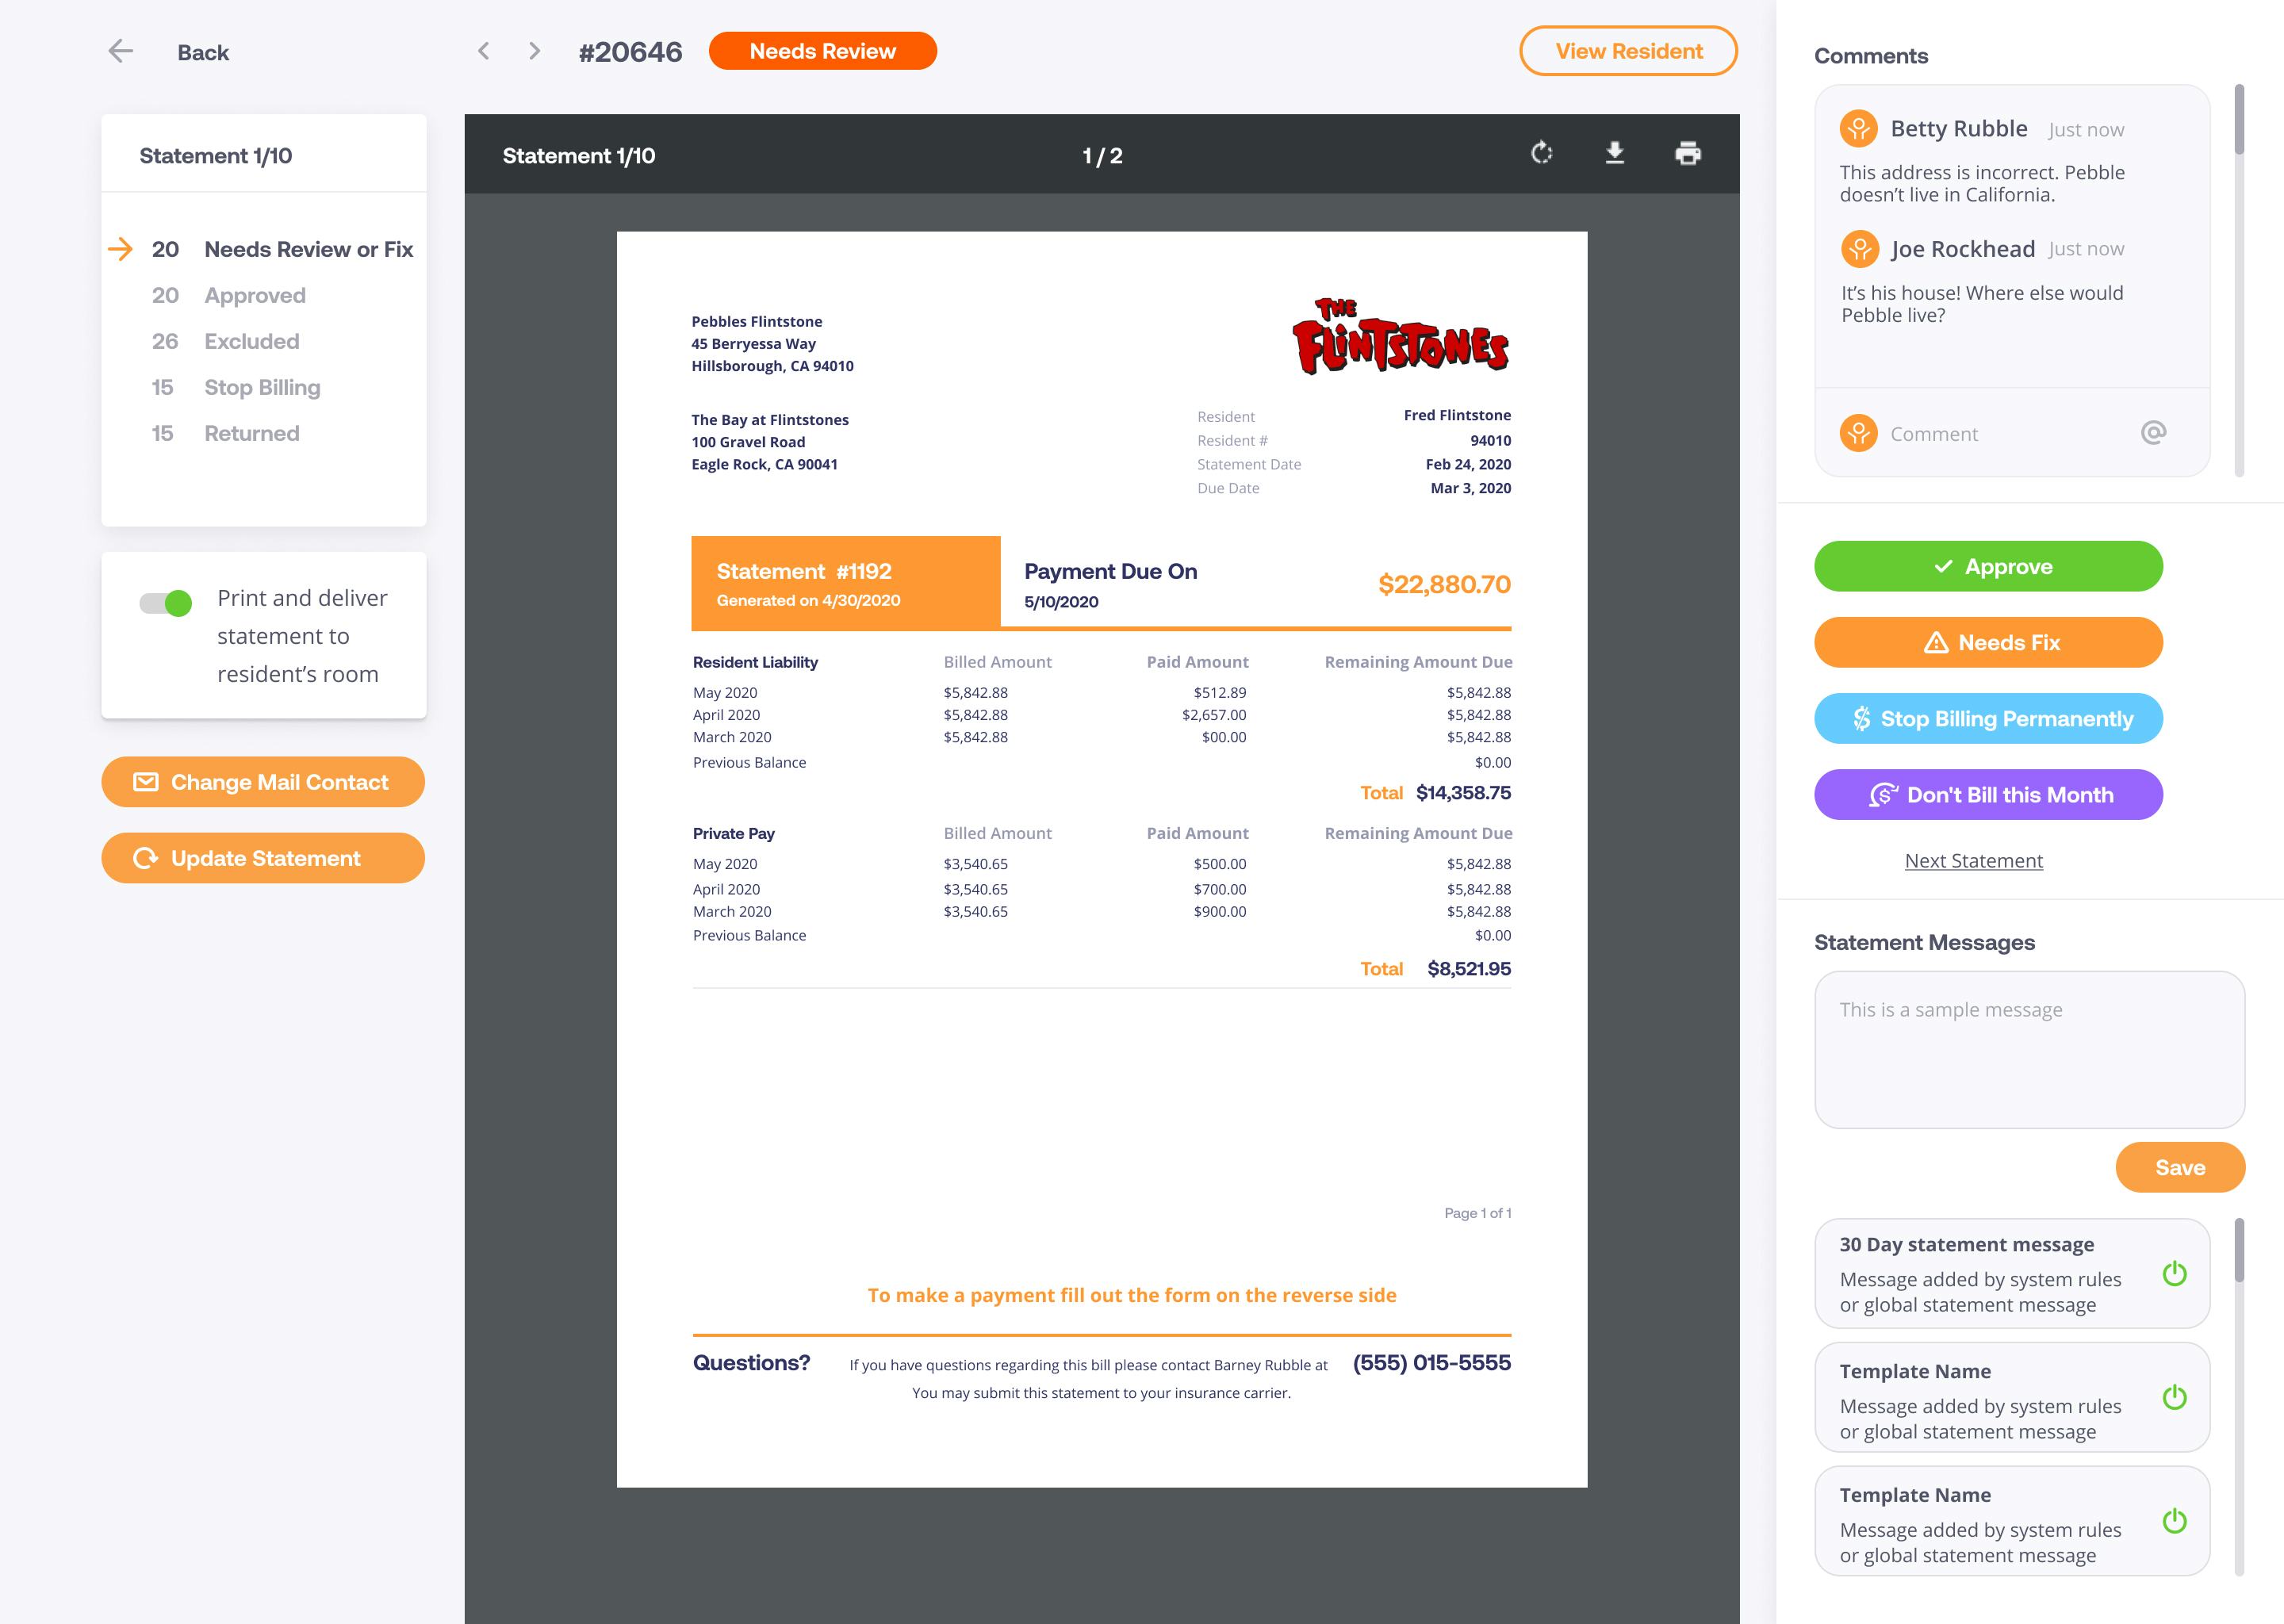The width and height of the screenshot is (2284, 1624).
Task: Click the refresh icon in the statement viewer toolbar
Action: [x=1540, y=154]
